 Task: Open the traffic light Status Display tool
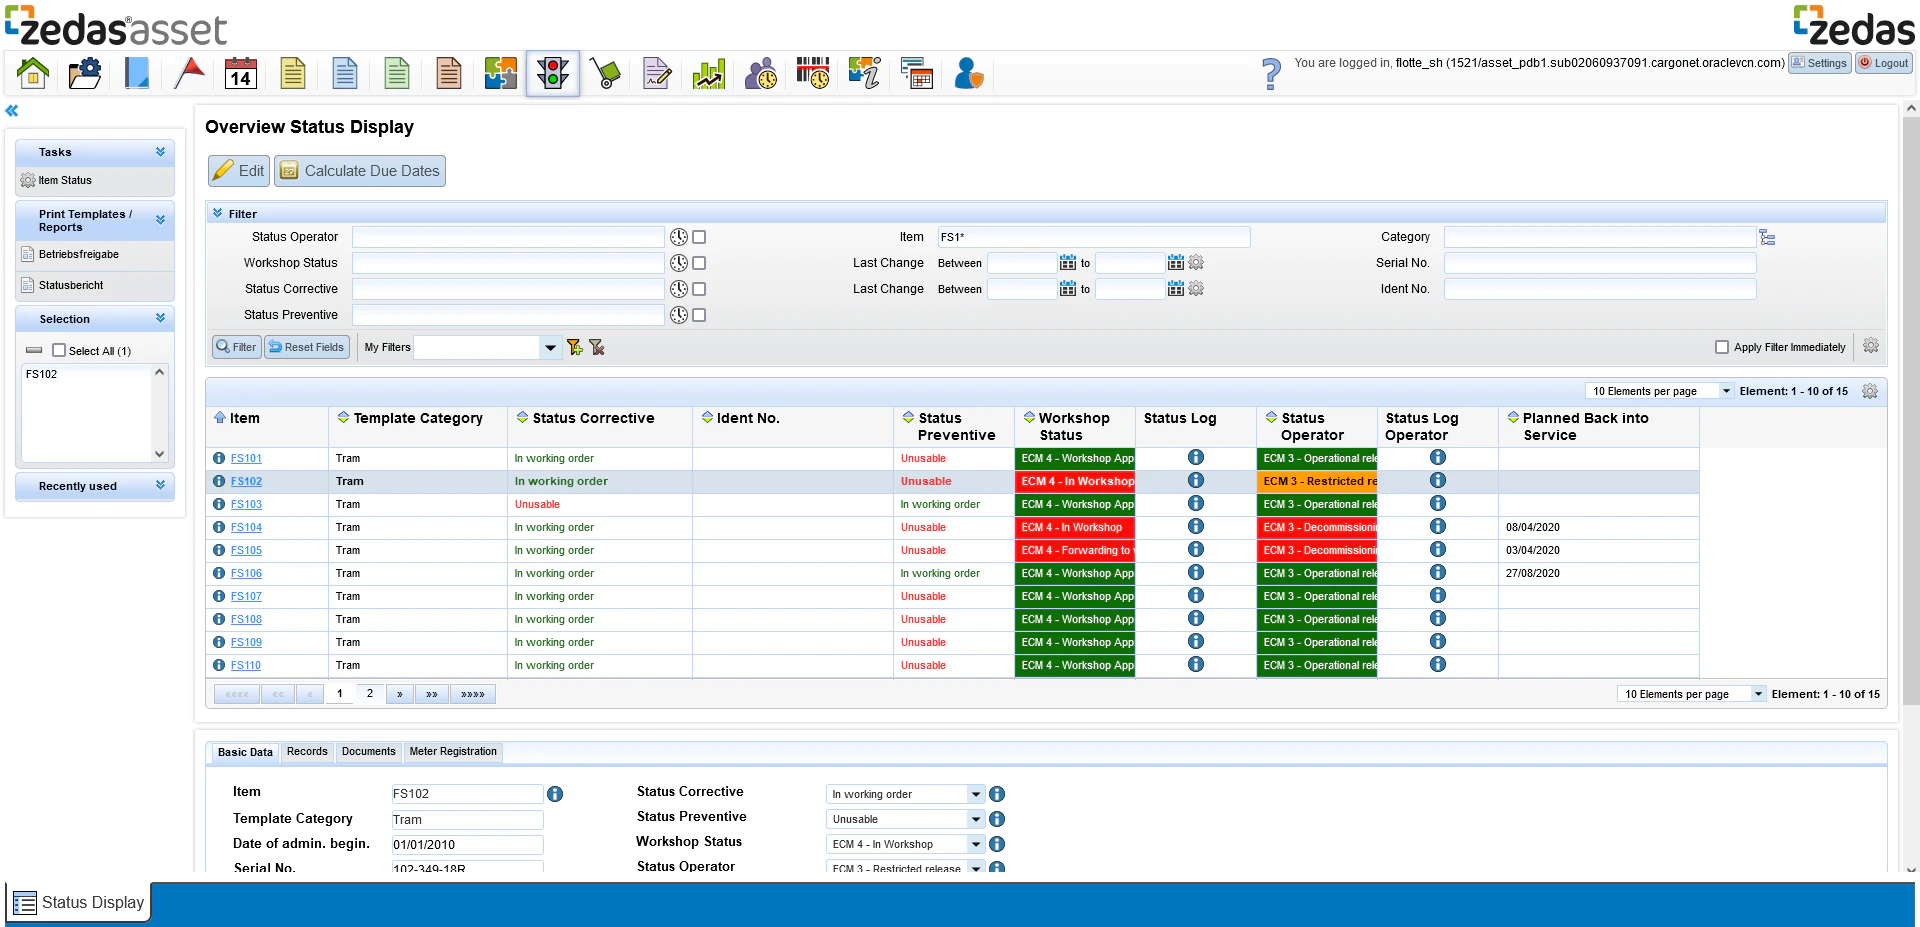[x=552, y=73]
